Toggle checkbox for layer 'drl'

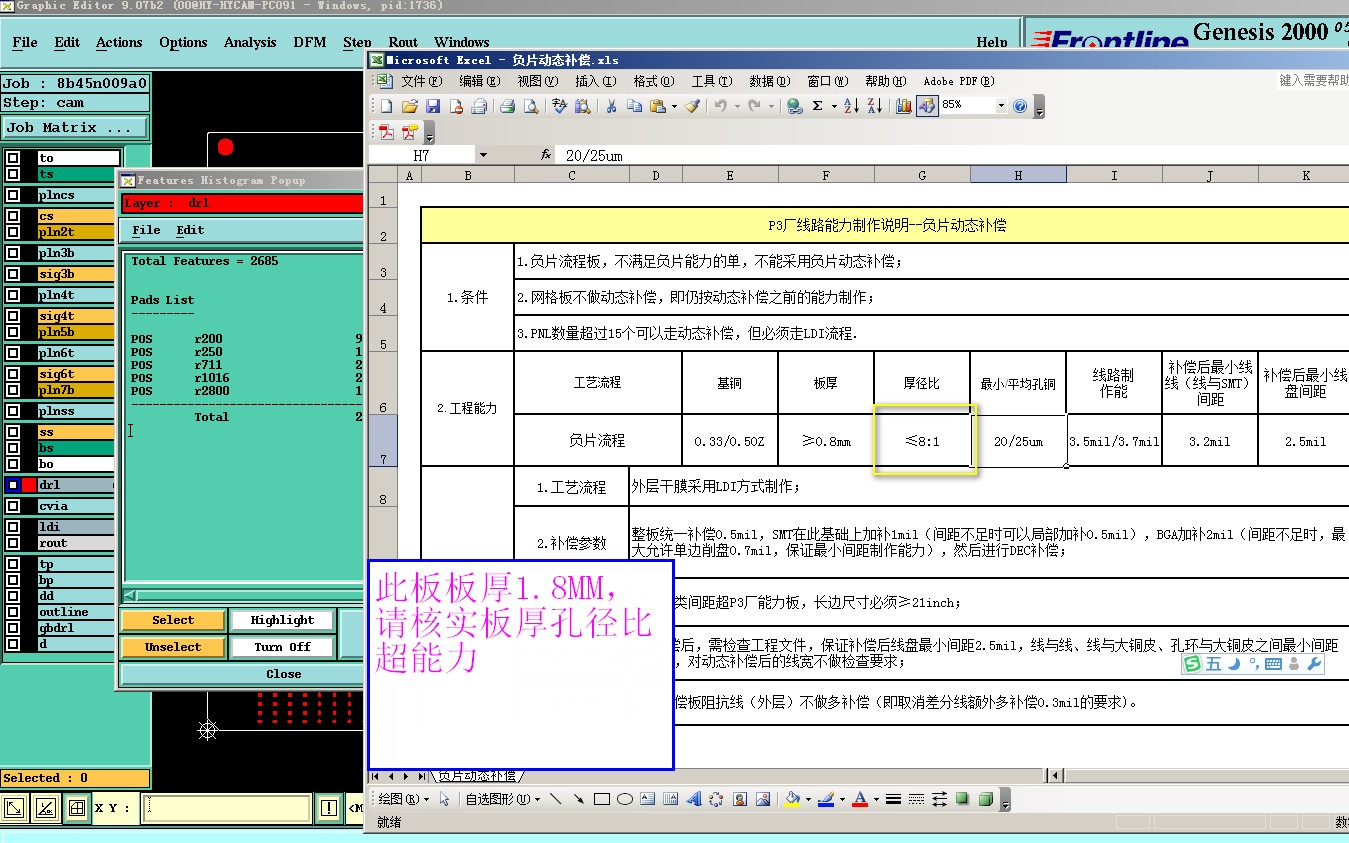(x=12, y=485)
